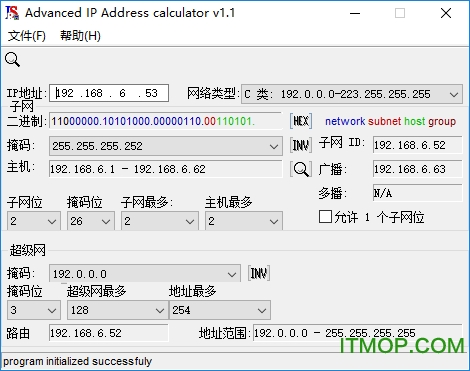Image resolution: width=470 pixels, height=371 pixels.
Task: Click the status bar text "program initialized successfuly"
Action: pos(77,361)
